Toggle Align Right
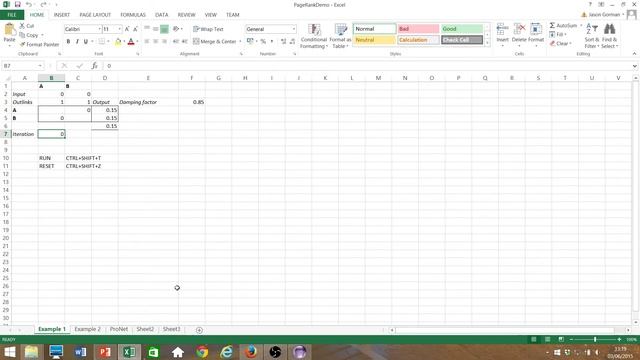 [x=164, y=41]
